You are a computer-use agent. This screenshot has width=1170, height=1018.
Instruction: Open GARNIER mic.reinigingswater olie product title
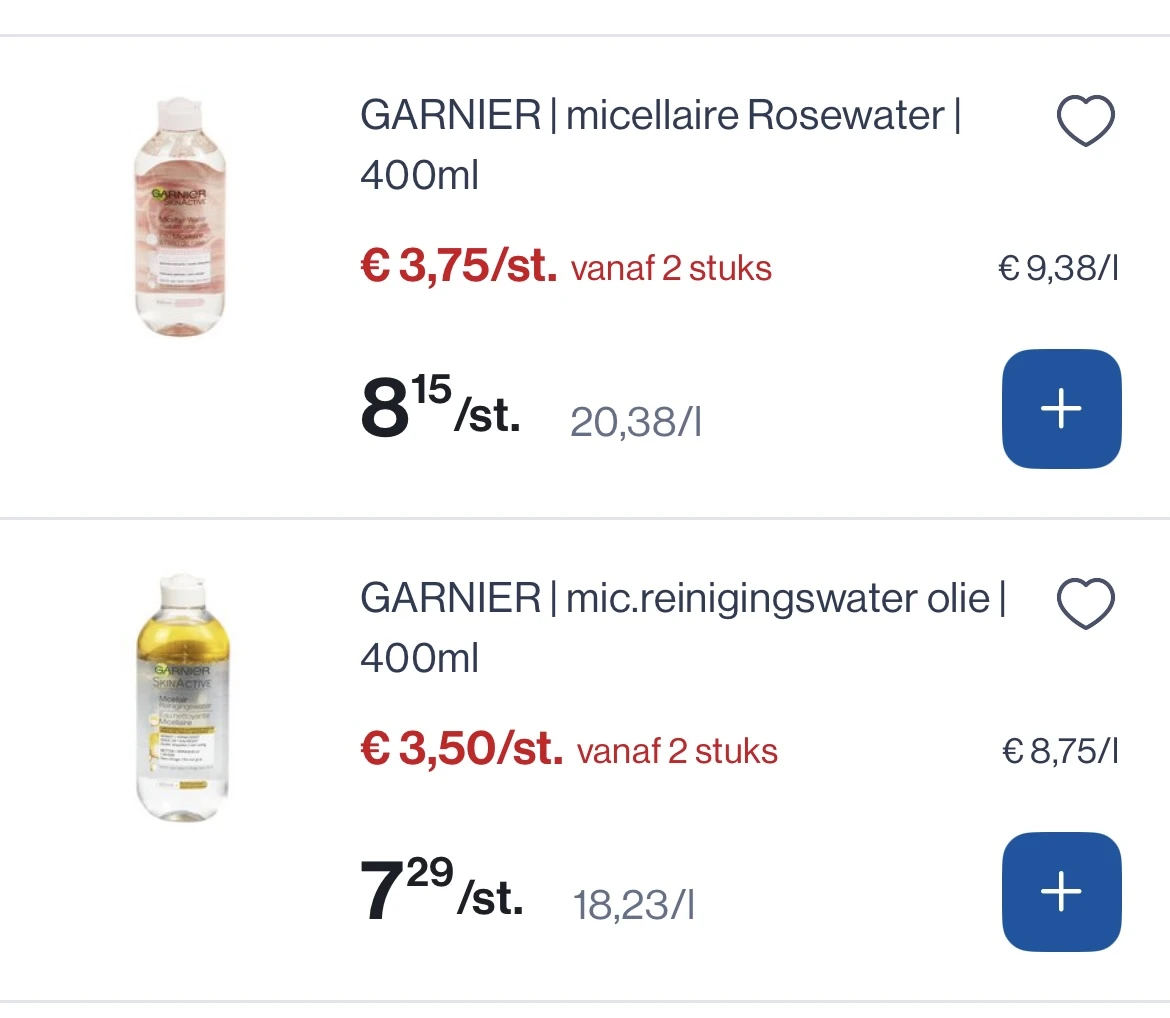coord(683,599)
